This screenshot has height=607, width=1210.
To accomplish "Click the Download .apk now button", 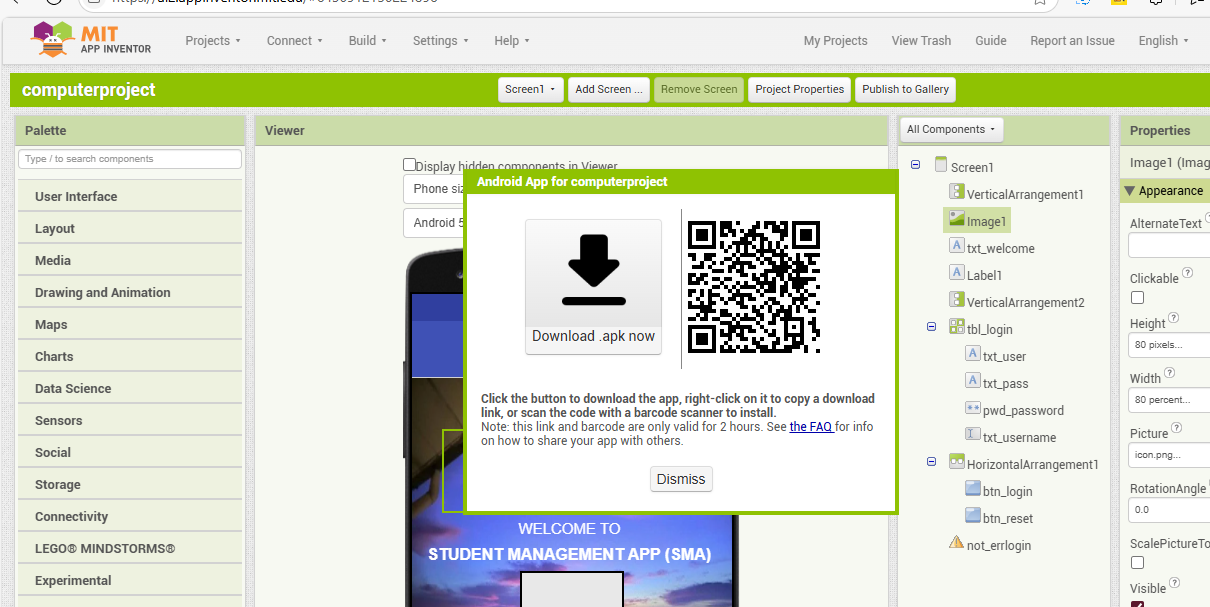I will 593,286.
